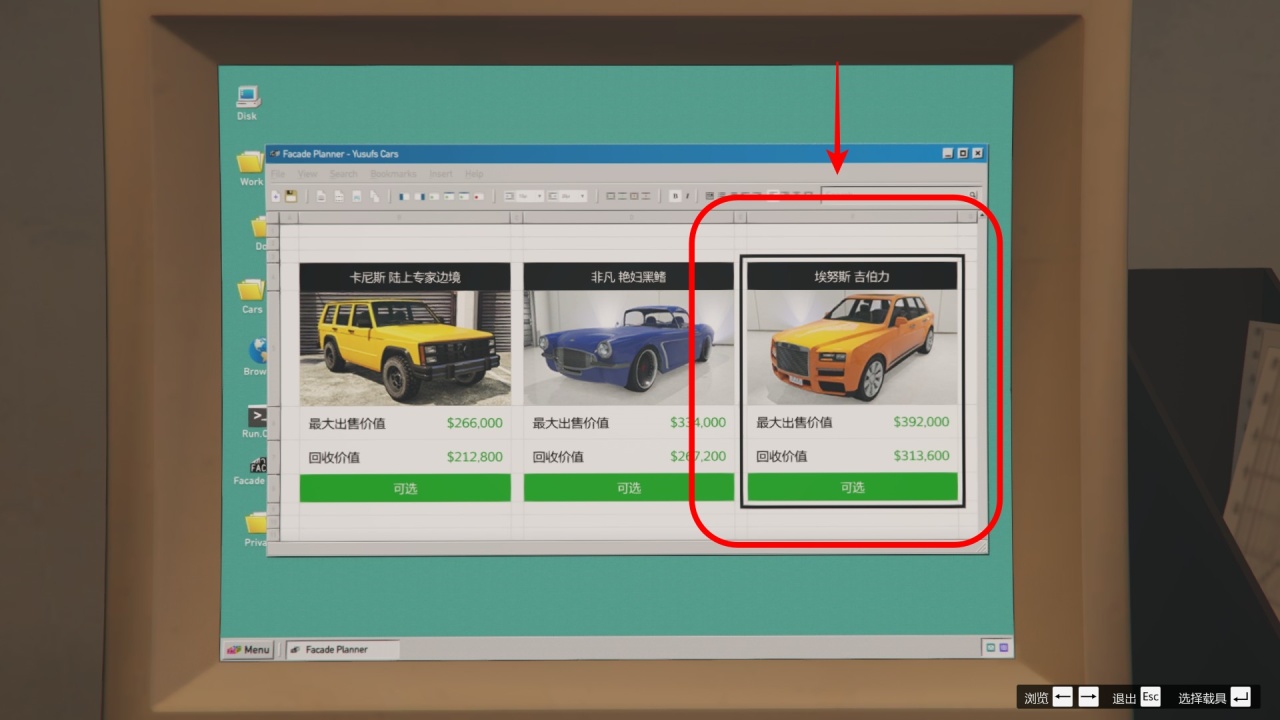Click the Facade Planner taskbar item
The width and height of the screenshot is (1280, 720).
[x=342, y=649]
